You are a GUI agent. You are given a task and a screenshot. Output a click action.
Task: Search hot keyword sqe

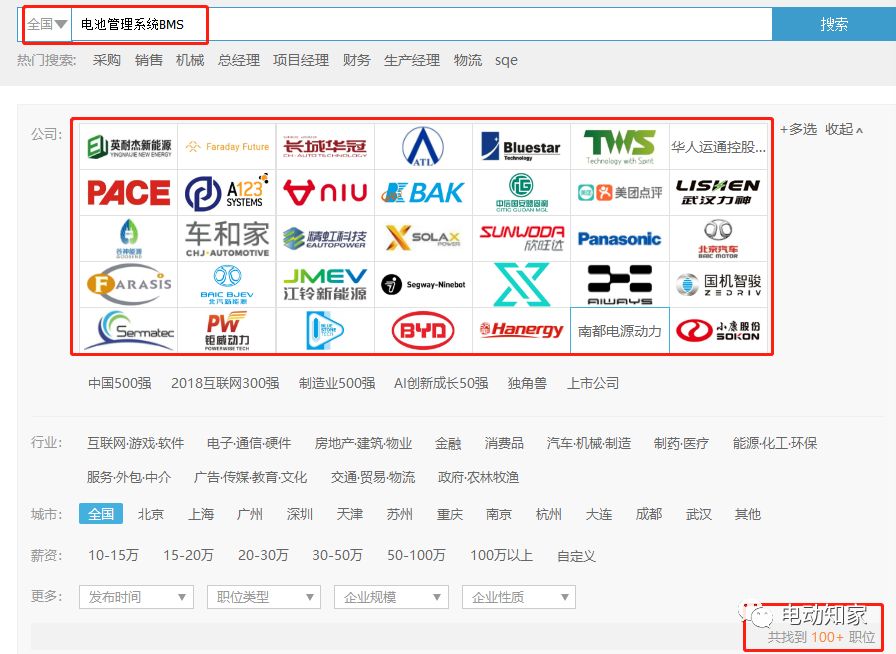point(506,61)
